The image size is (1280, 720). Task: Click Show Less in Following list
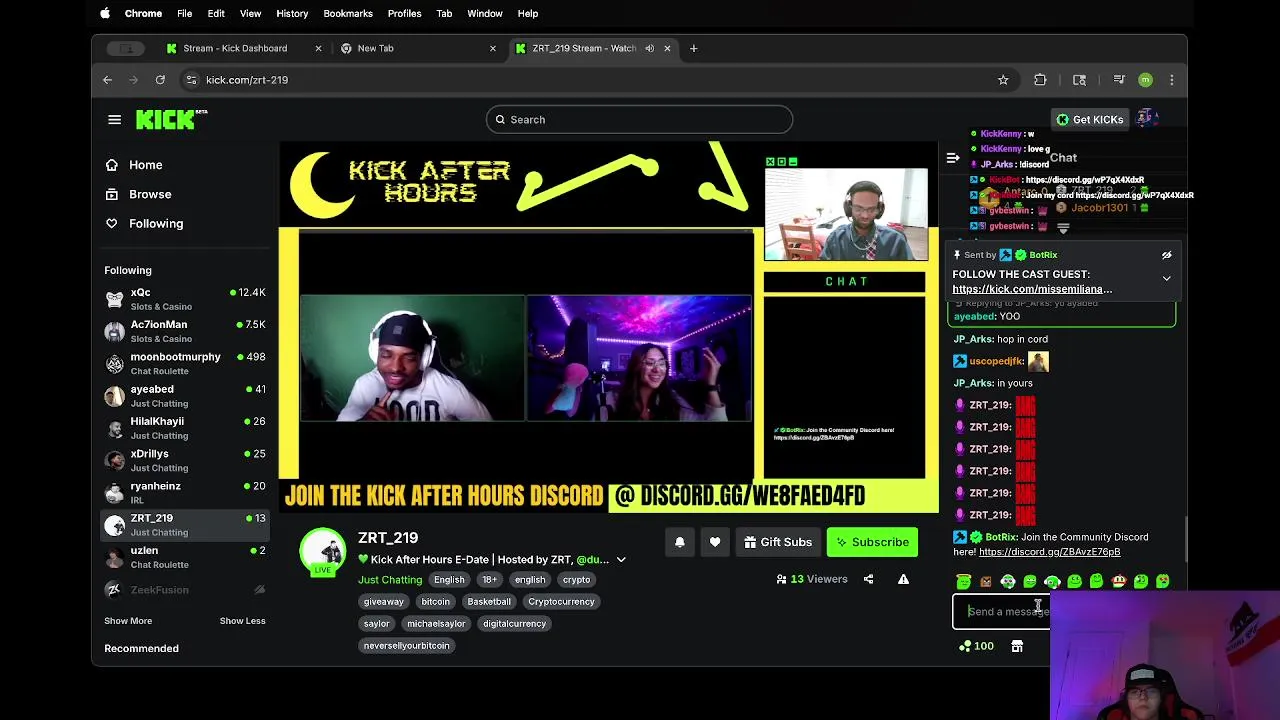point(243,621)
